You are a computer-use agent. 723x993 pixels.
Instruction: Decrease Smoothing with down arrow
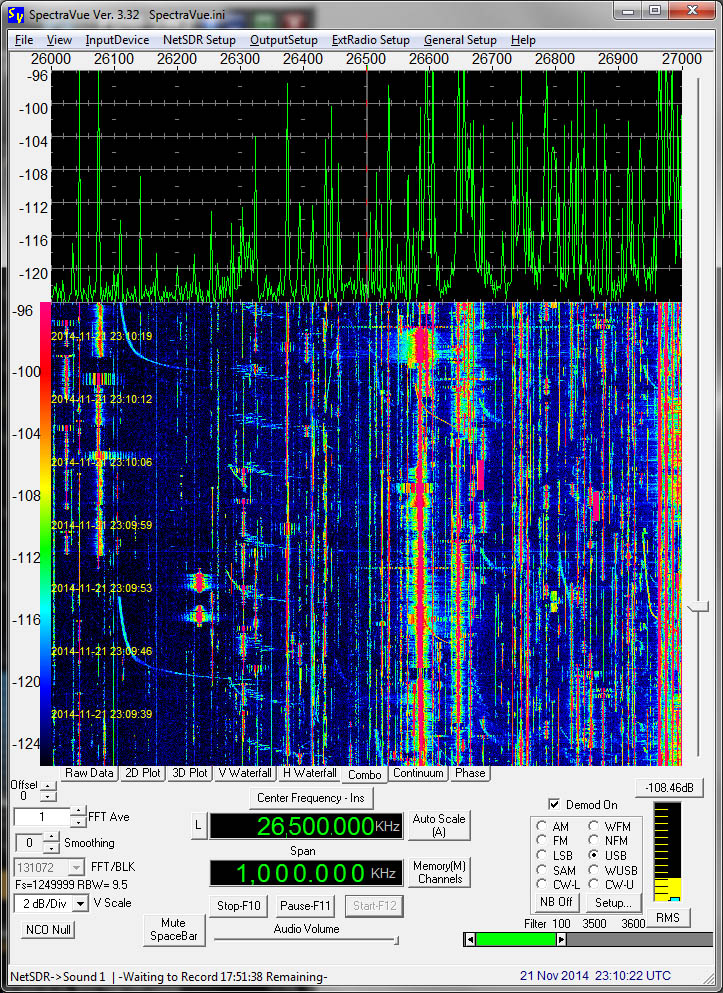51,848
